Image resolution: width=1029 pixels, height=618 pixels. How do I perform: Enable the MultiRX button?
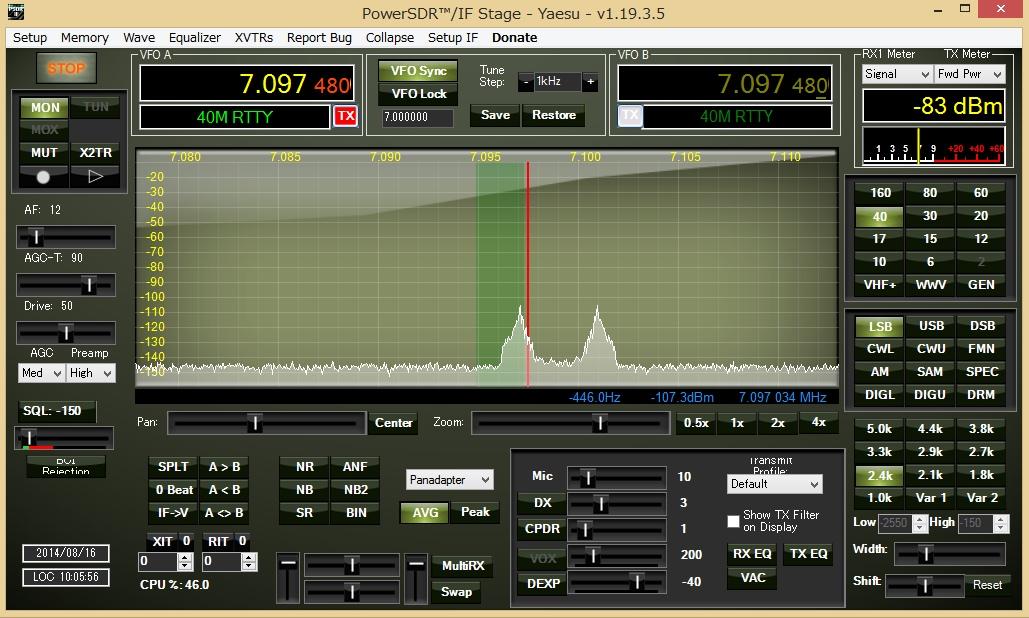pyautogui.click(x=463, y=566)
